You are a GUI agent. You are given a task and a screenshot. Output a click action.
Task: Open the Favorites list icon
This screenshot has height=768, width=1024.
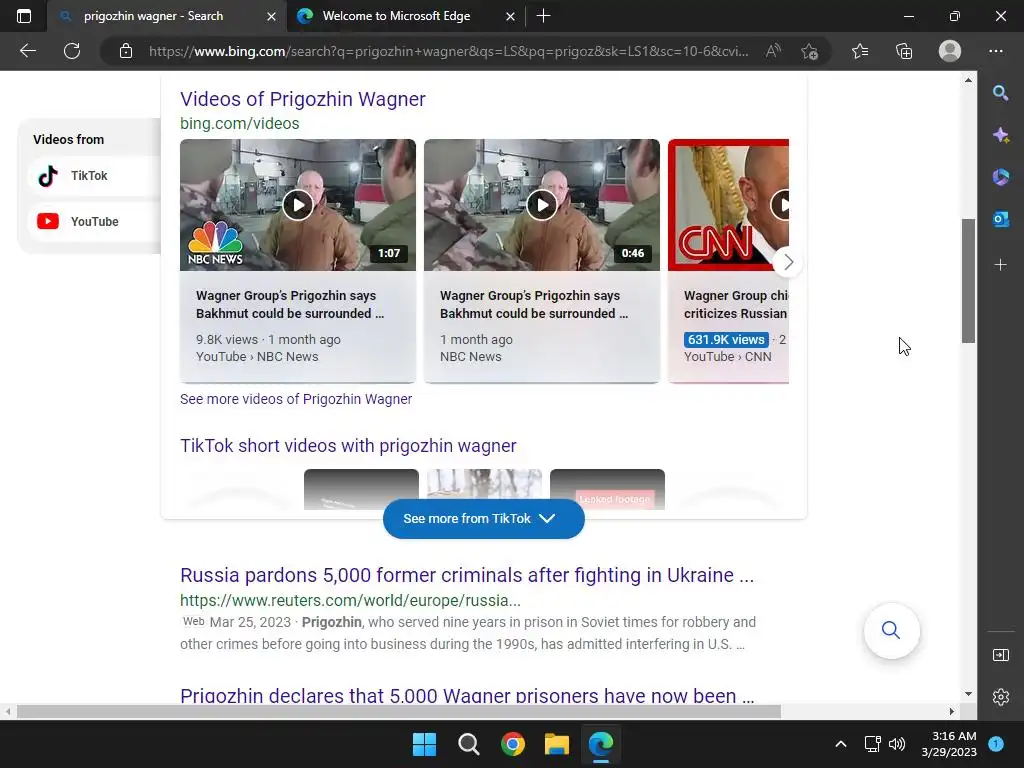point(860,51)
